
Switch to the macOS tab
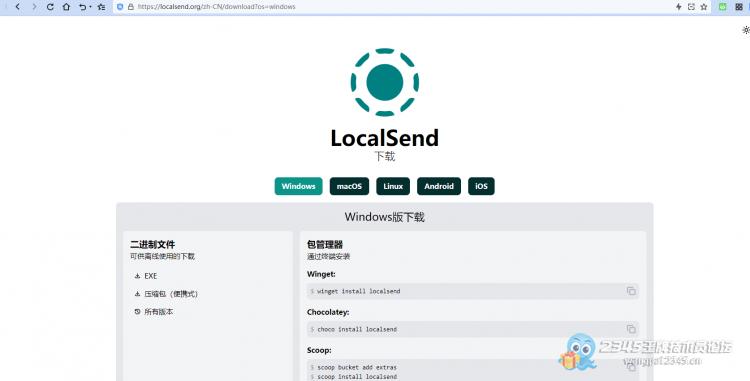click(x=349, y=186)
